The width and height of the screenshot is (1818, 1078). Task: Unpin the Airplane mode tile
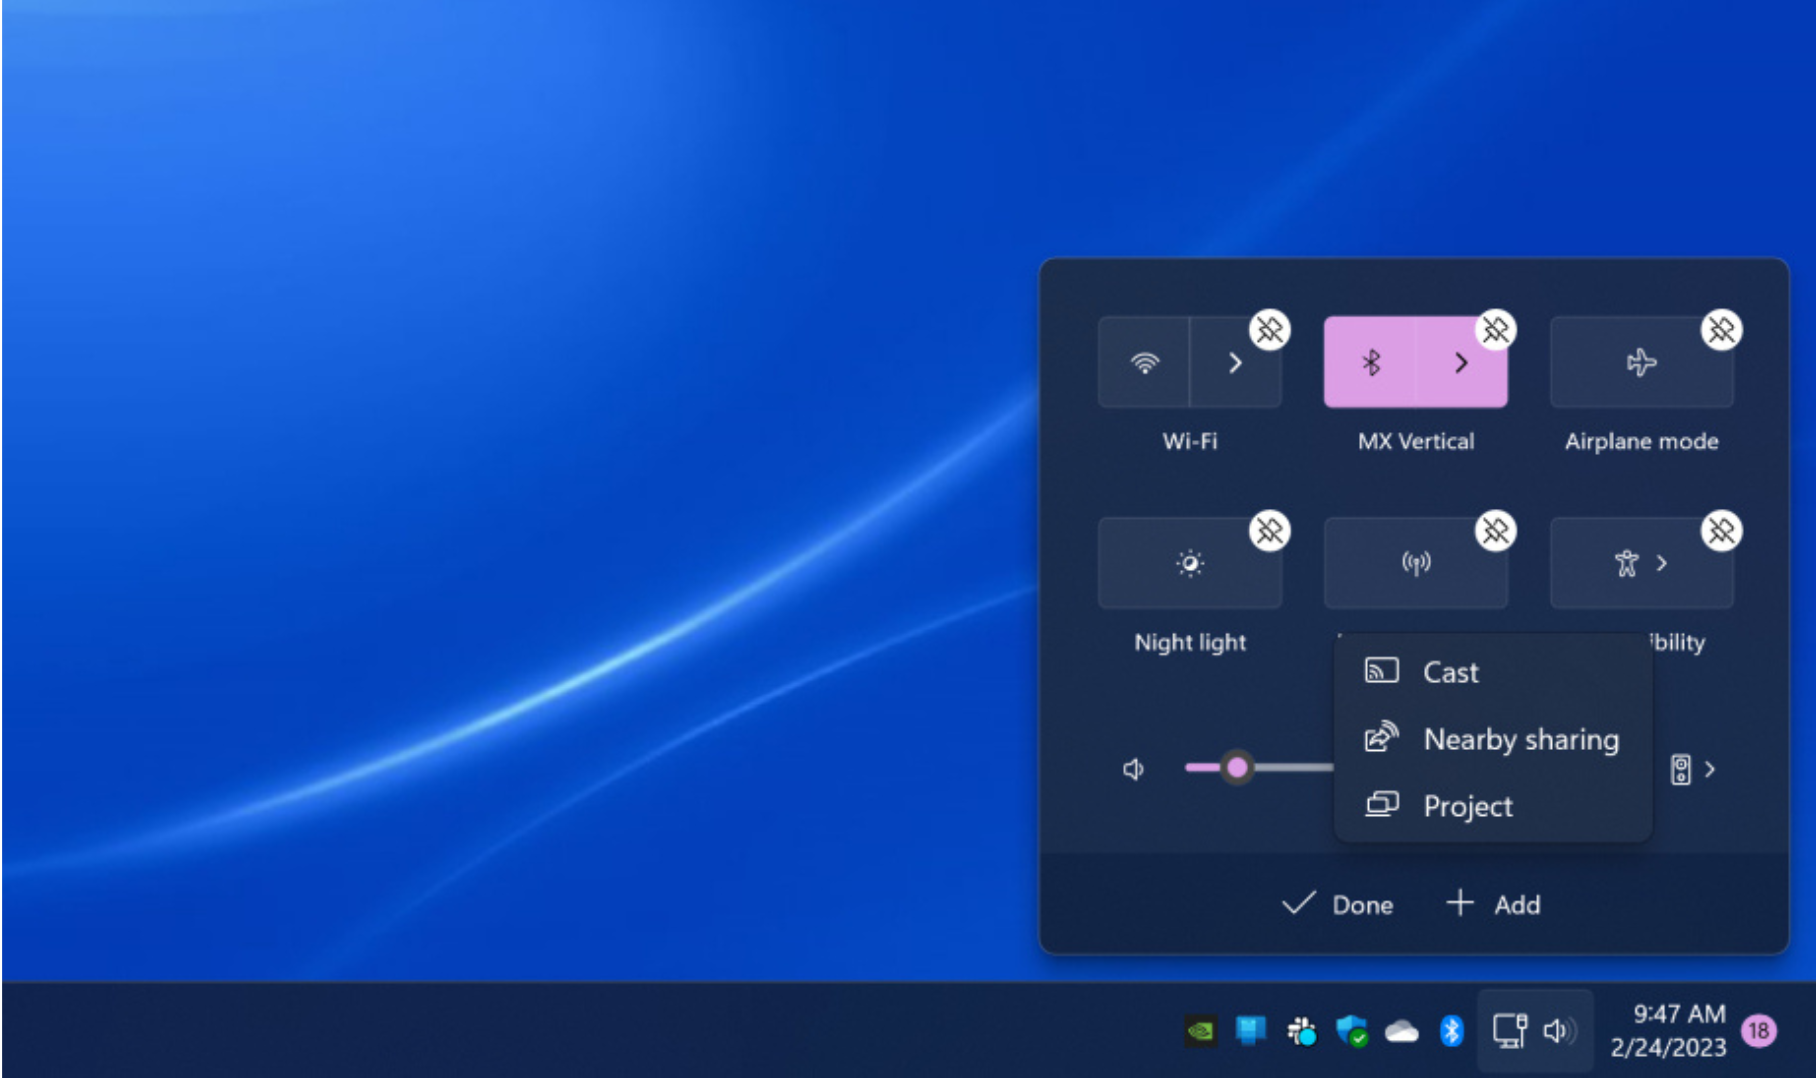pyautogui.click(x=1722, y=331)
